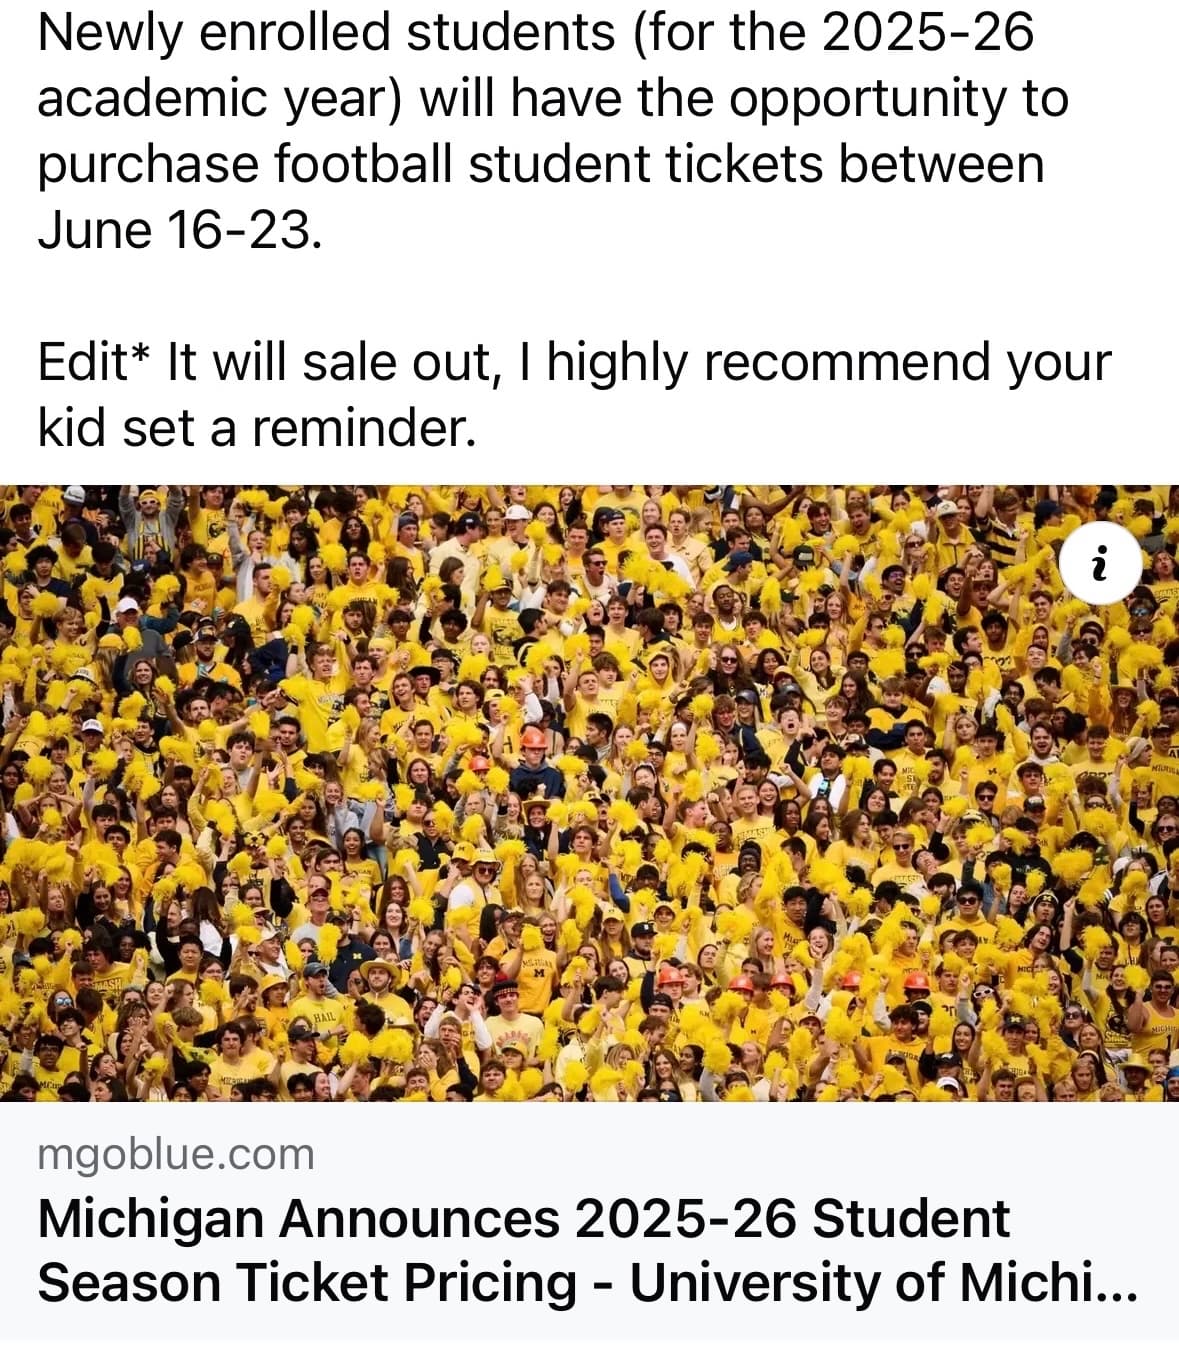Screen dimensions: 1179x1351
Task: Tap the 'HAIL' shirt in the photo
Action: (x=325, y=1016)
